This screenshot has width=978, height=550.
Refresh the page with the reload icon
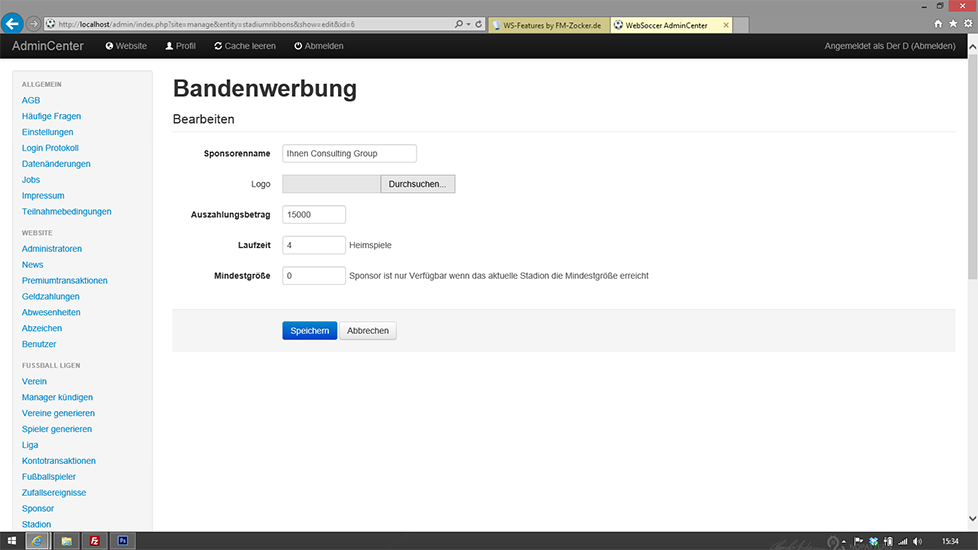(479, 23)
